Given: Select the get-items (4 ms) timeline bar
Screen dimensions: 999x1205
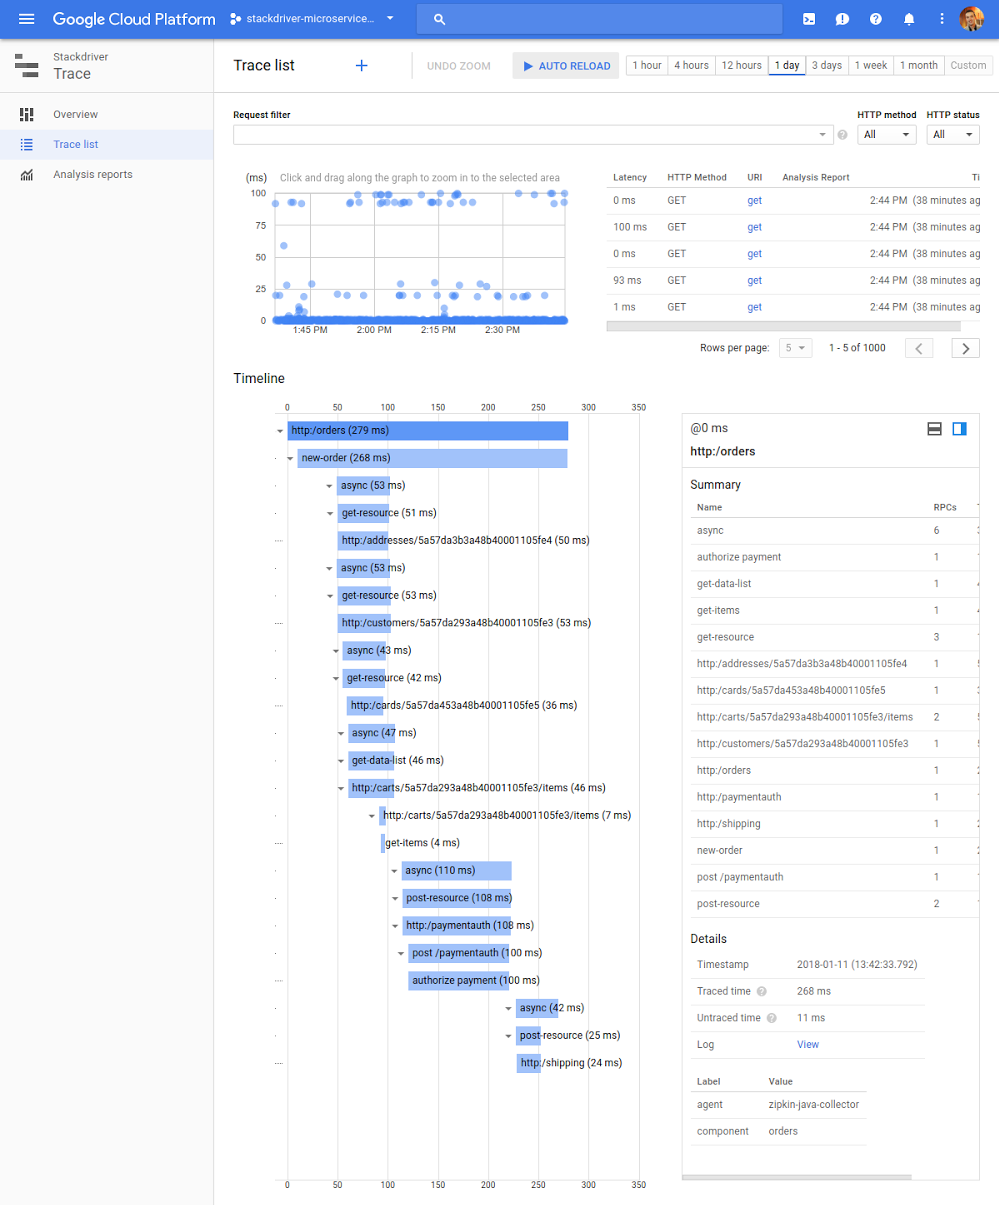Looking at the screenshot, I should pos(383,843).
